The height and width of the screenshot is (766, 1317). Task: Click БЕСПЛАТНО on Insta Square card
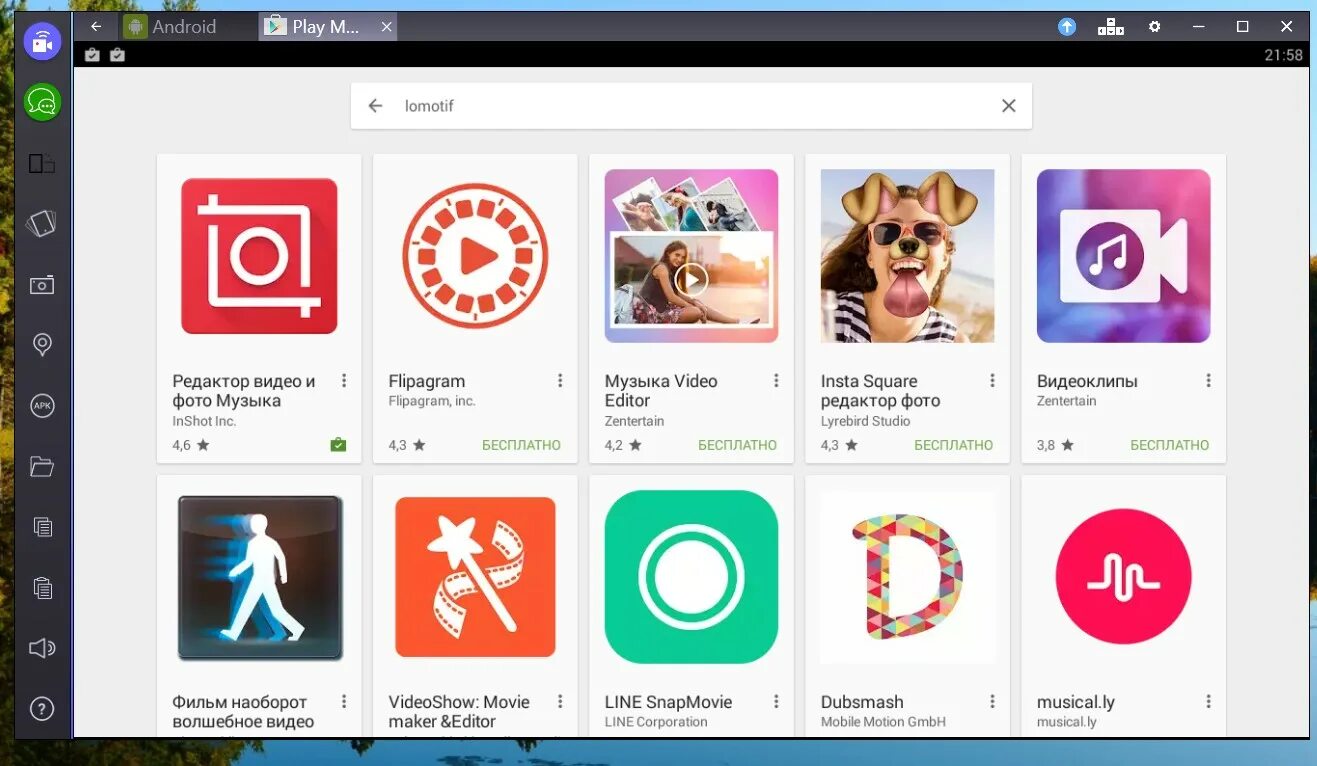coord(954,445)
